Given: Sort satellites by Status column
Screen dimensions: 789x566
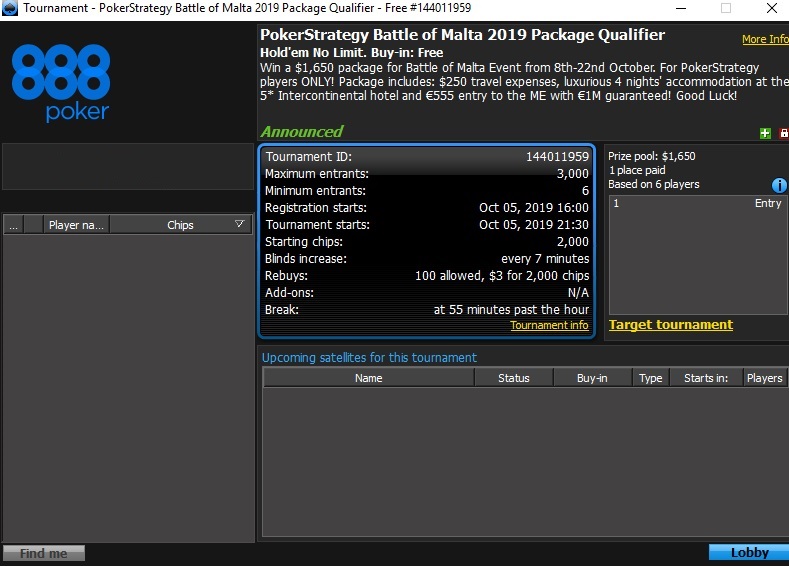Looking at the screenshot, I should (514, 378).
